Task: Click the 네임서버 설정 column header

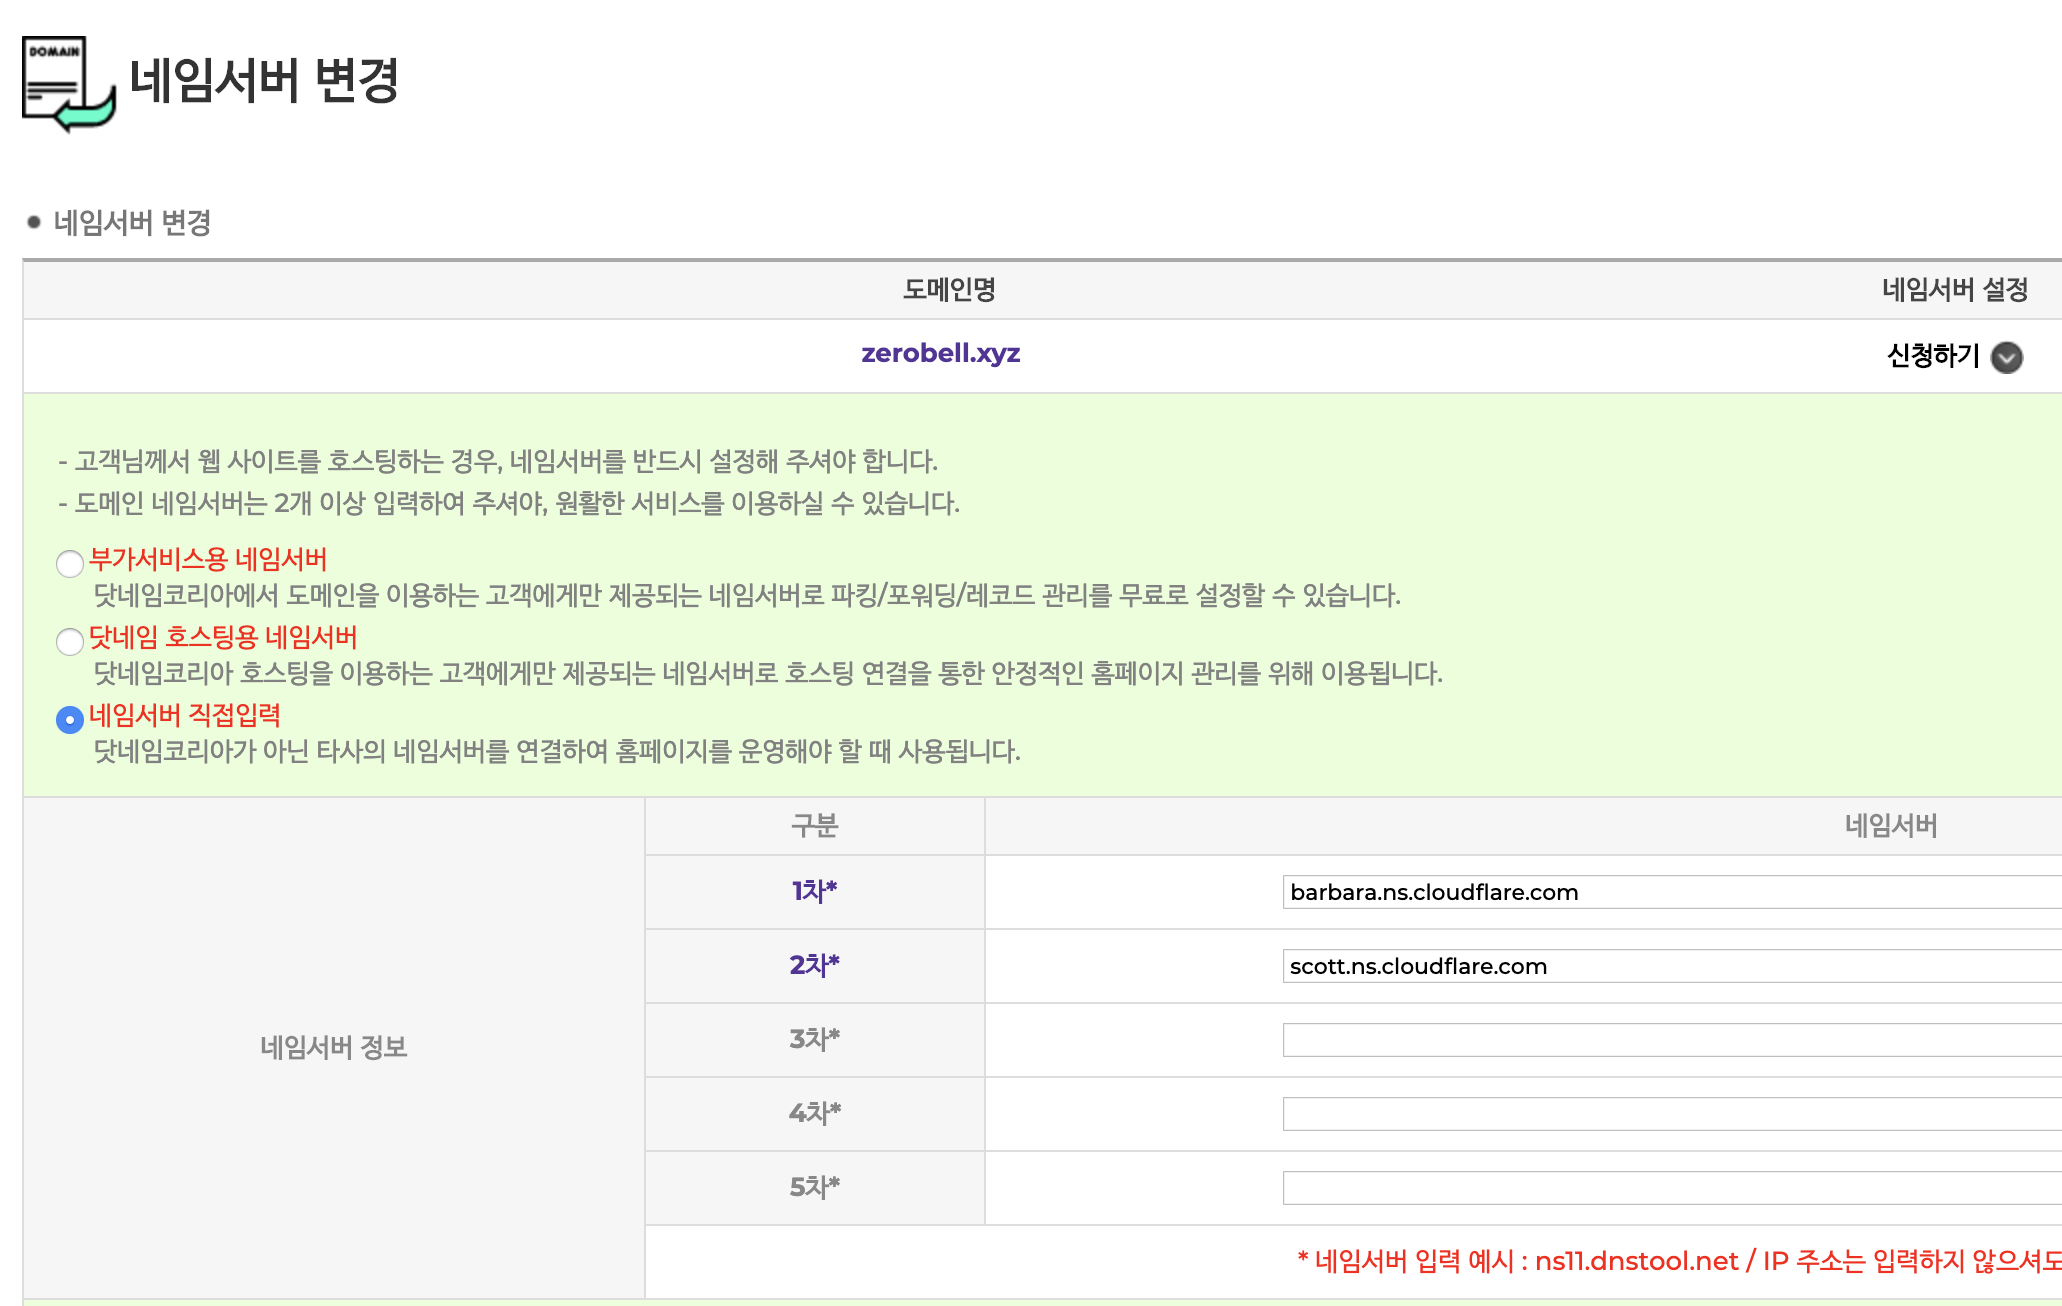Action: pos(1954,290)
